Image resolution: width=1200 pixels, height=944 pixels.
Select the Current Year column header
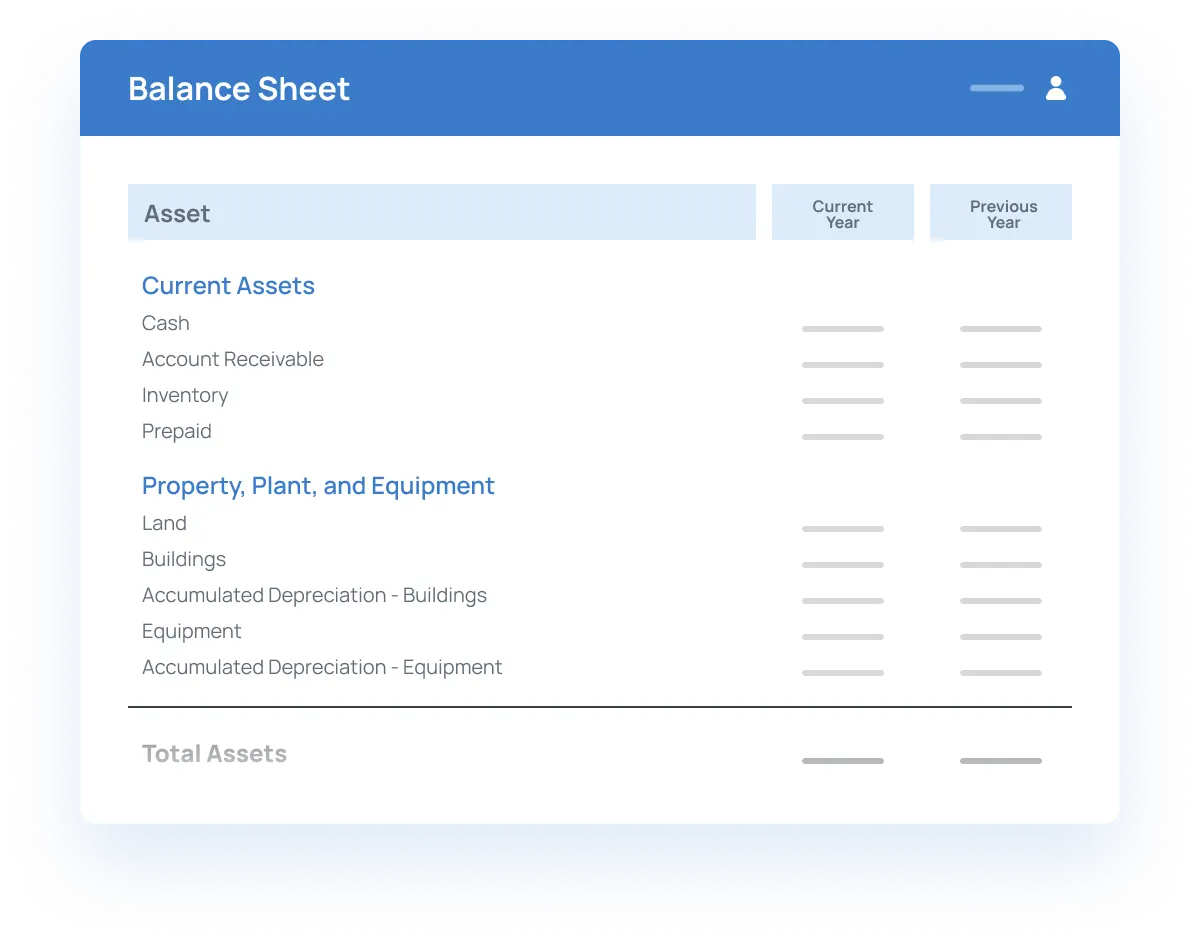point(842,212)
